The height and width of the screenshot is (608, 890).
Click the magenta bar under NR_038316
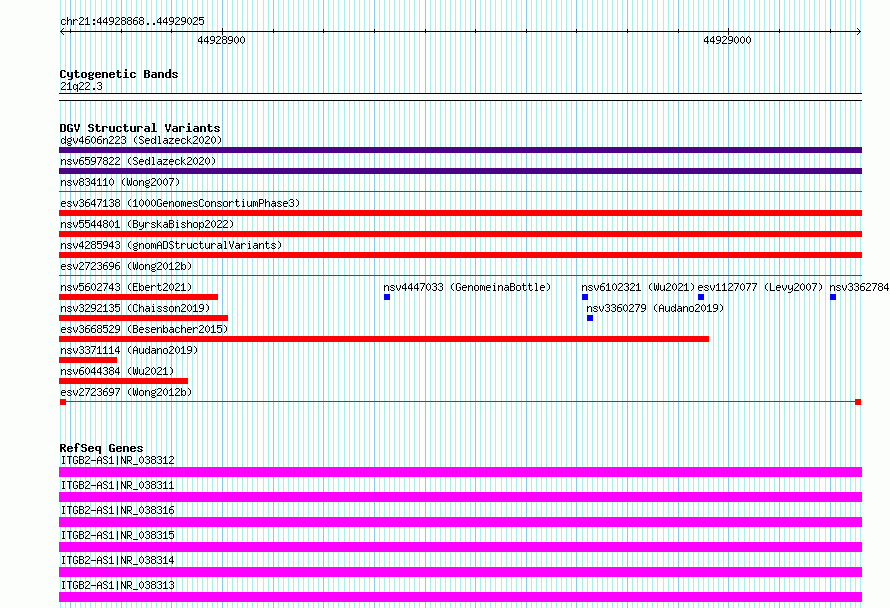[x=460, y=522]
